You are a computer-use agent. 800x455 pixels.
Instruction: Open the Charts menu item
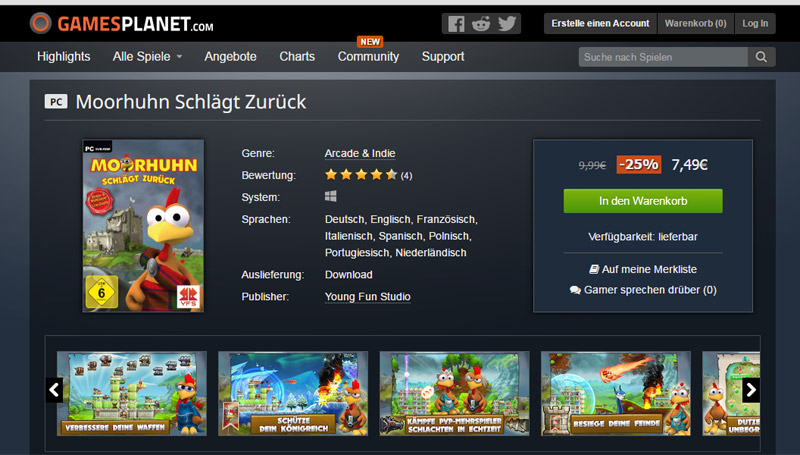[297, 57]
